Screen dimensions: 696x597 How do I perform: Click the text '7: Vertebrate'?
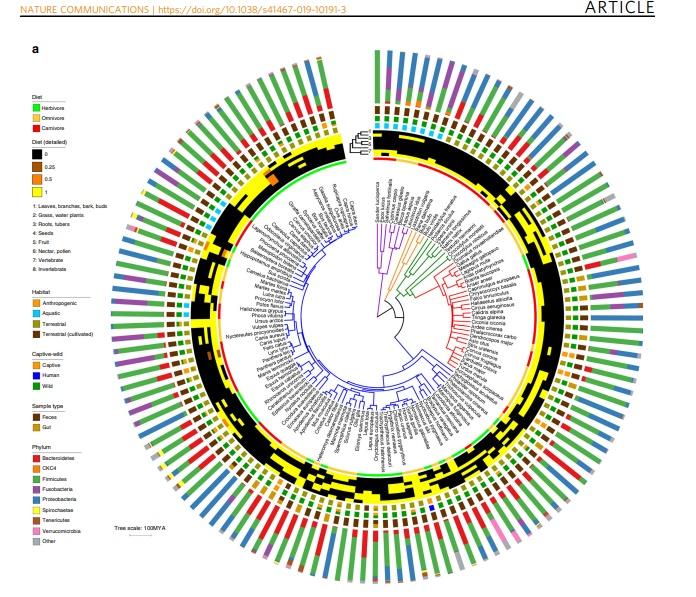point(48,260)
